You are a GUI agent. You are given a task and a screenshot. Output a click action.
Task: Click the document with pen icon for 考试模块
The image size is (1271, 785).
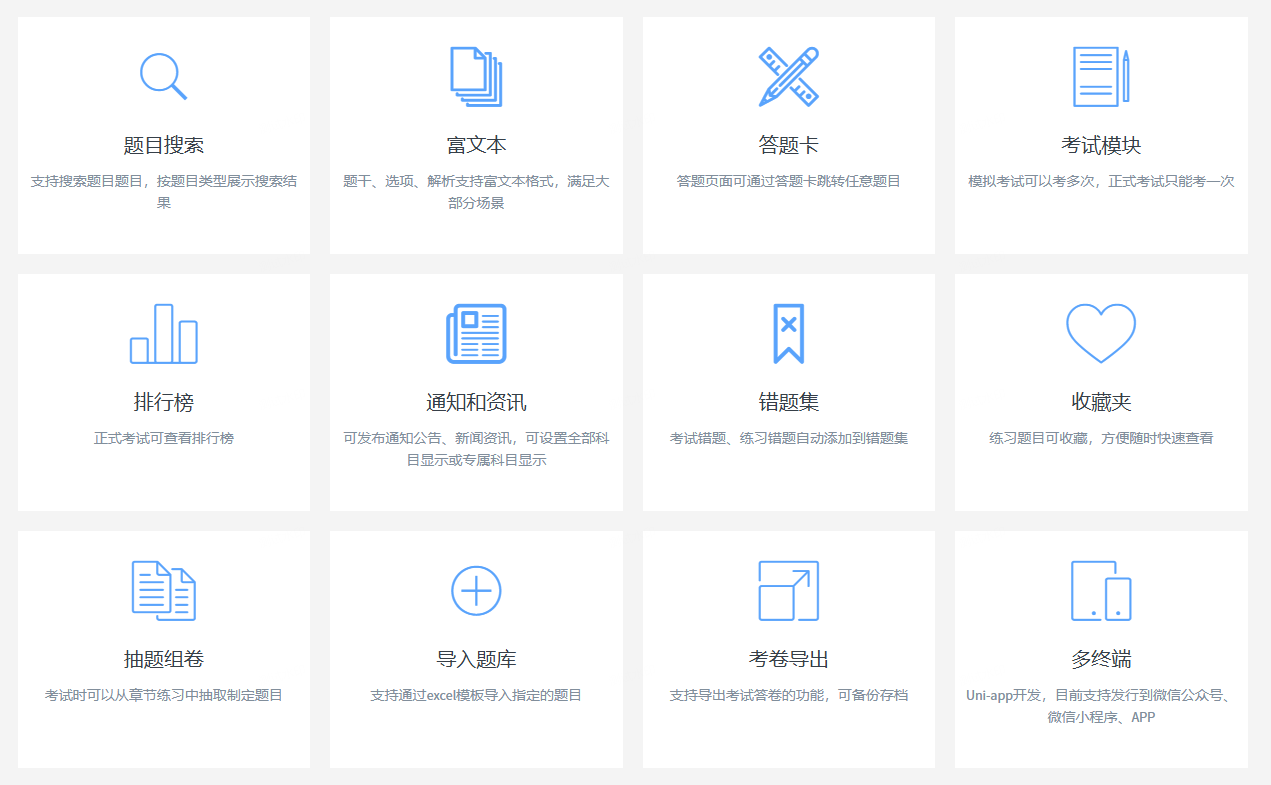click(x=1101, y=75)
